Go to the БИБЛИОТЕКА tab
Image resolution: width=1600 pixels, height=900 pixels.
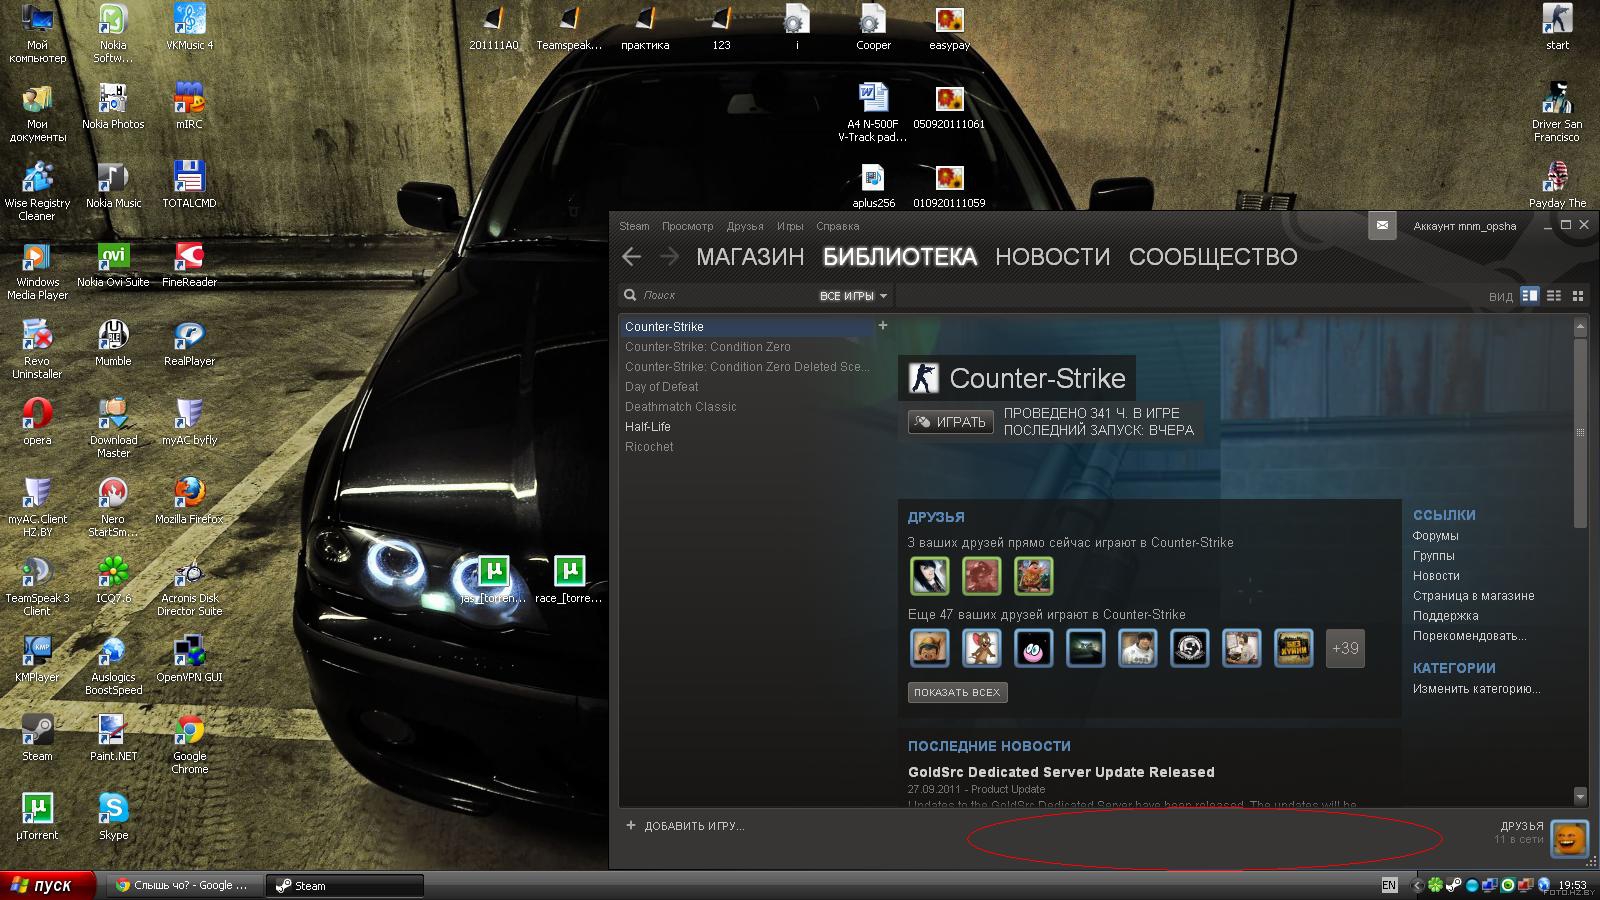pyautogui.click(x=900, y=257)
